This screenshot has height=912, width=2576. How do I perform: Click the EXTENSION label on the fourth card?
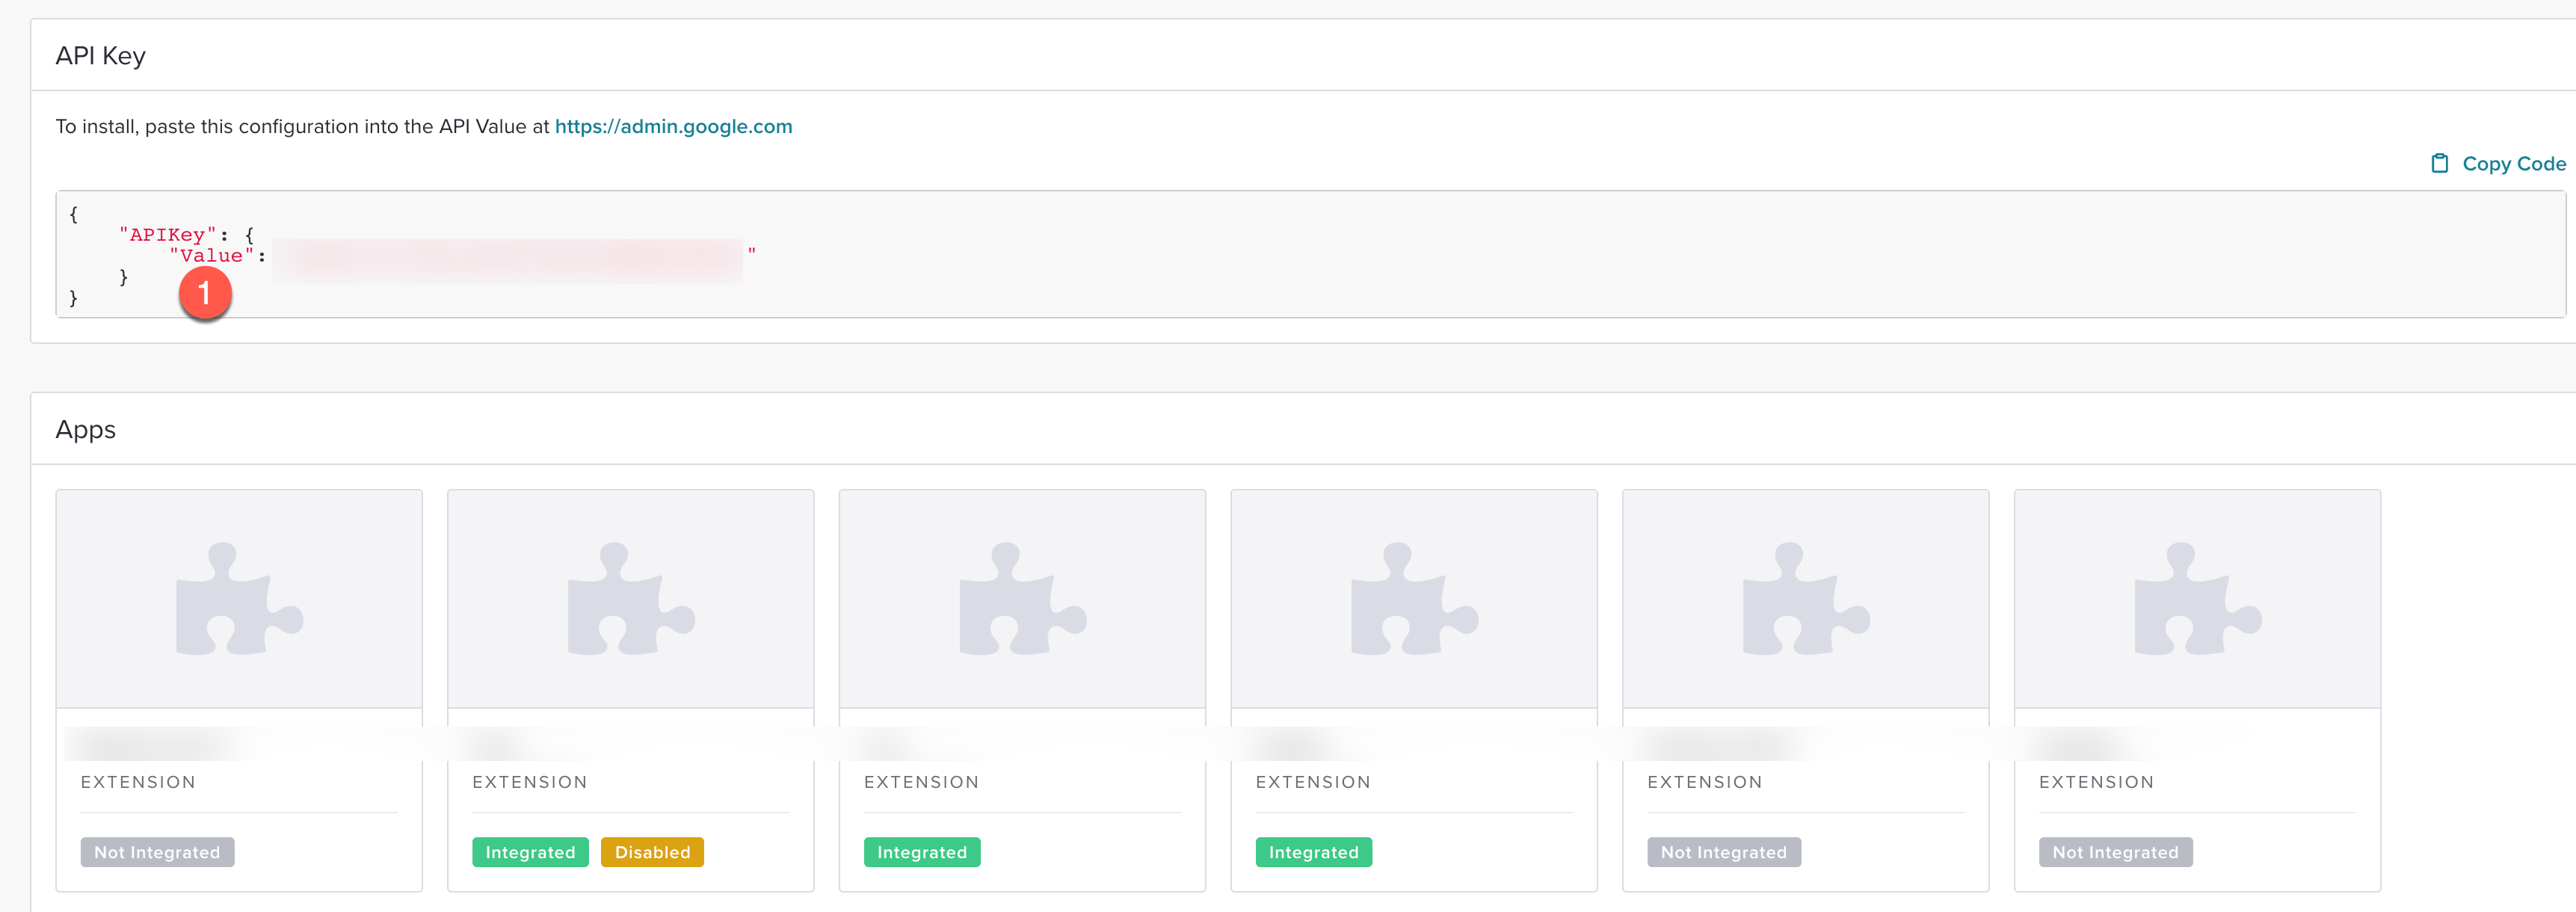coord(1313,782)
